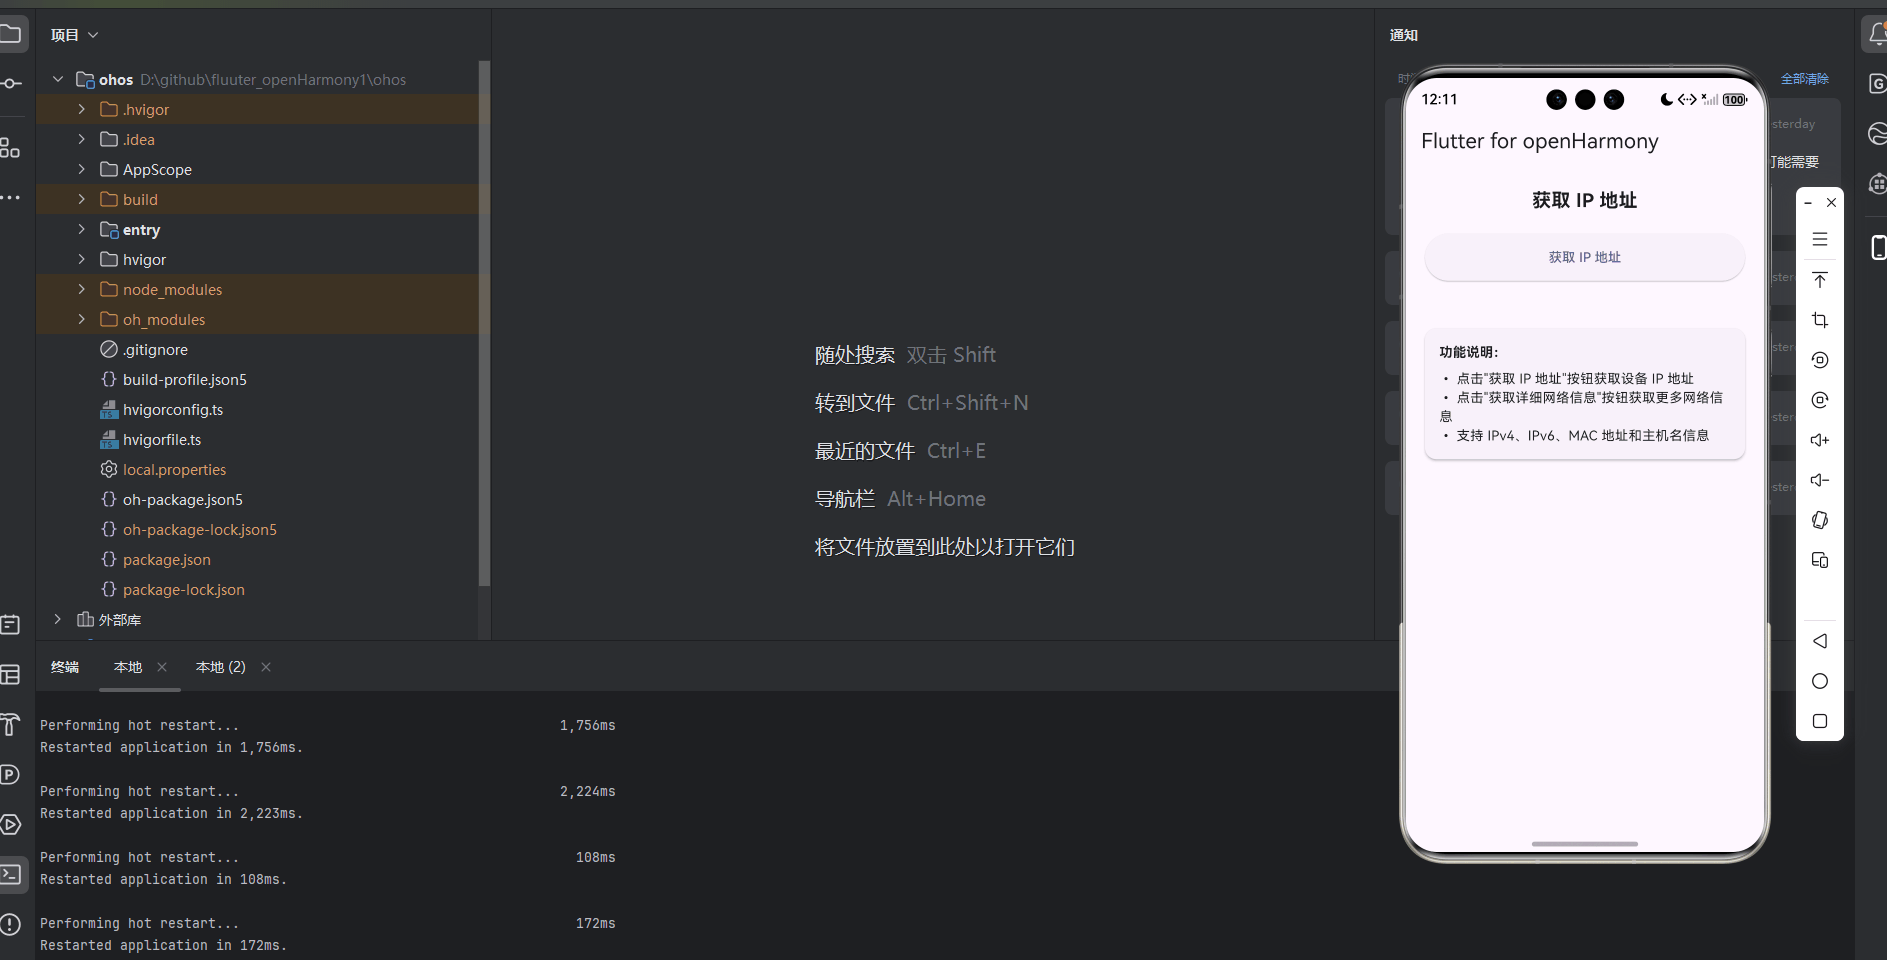Viewport: 1887px width, 960px height.
Task: Open the Problems panel via exclamation icon
Action: click(11, 924)
